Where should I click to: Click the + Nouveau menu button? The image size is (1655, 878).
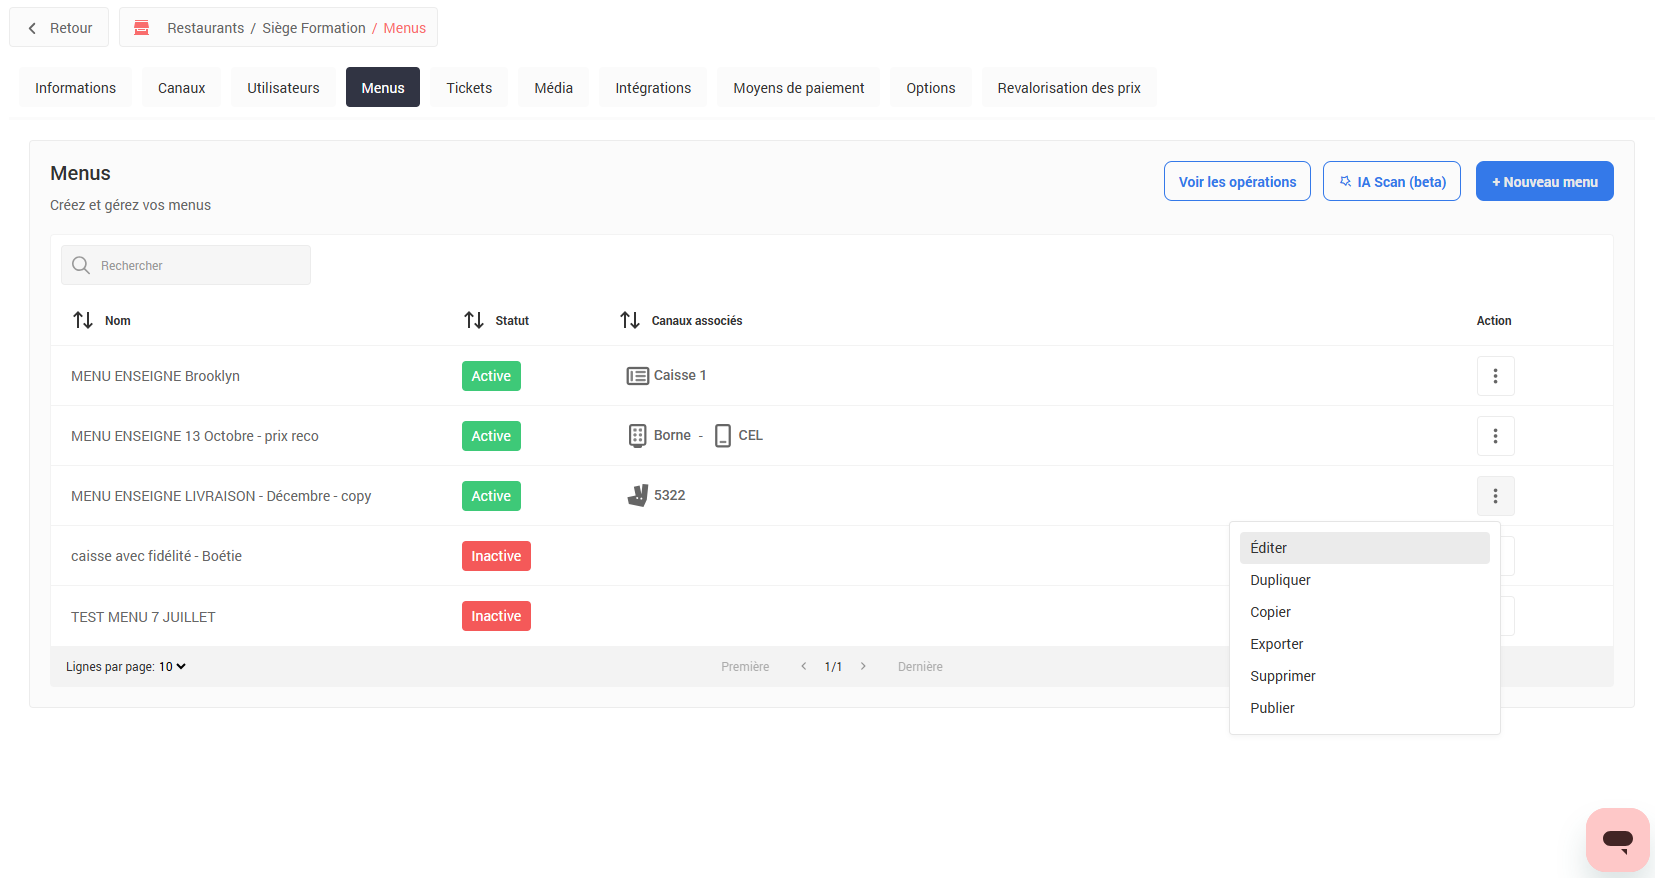[x=1544, y=182]
